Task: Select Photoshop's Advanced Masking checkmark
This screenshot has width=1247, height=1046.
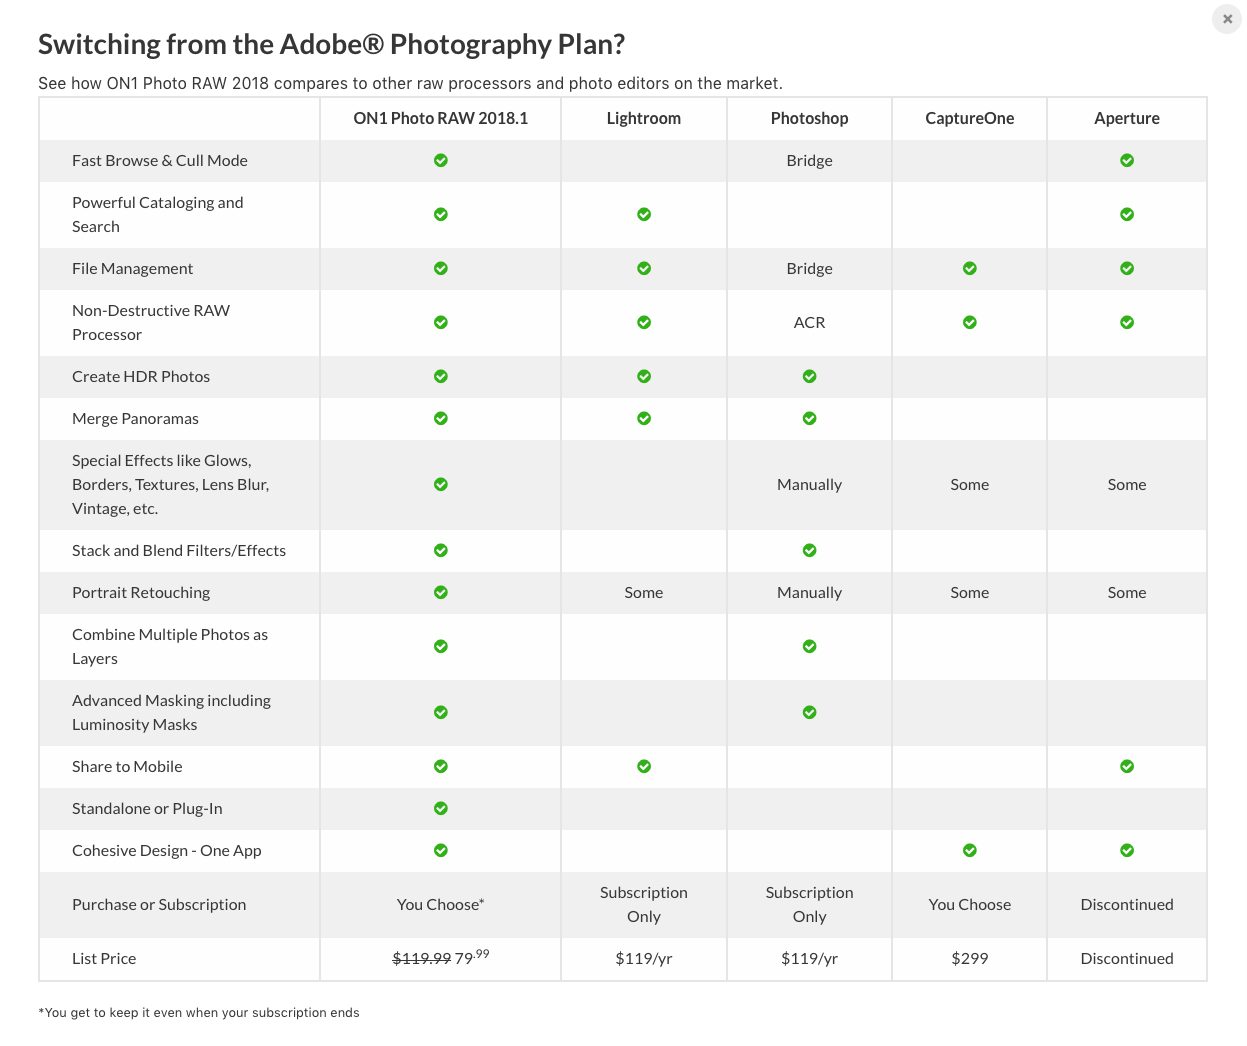Action: [809, 712]
